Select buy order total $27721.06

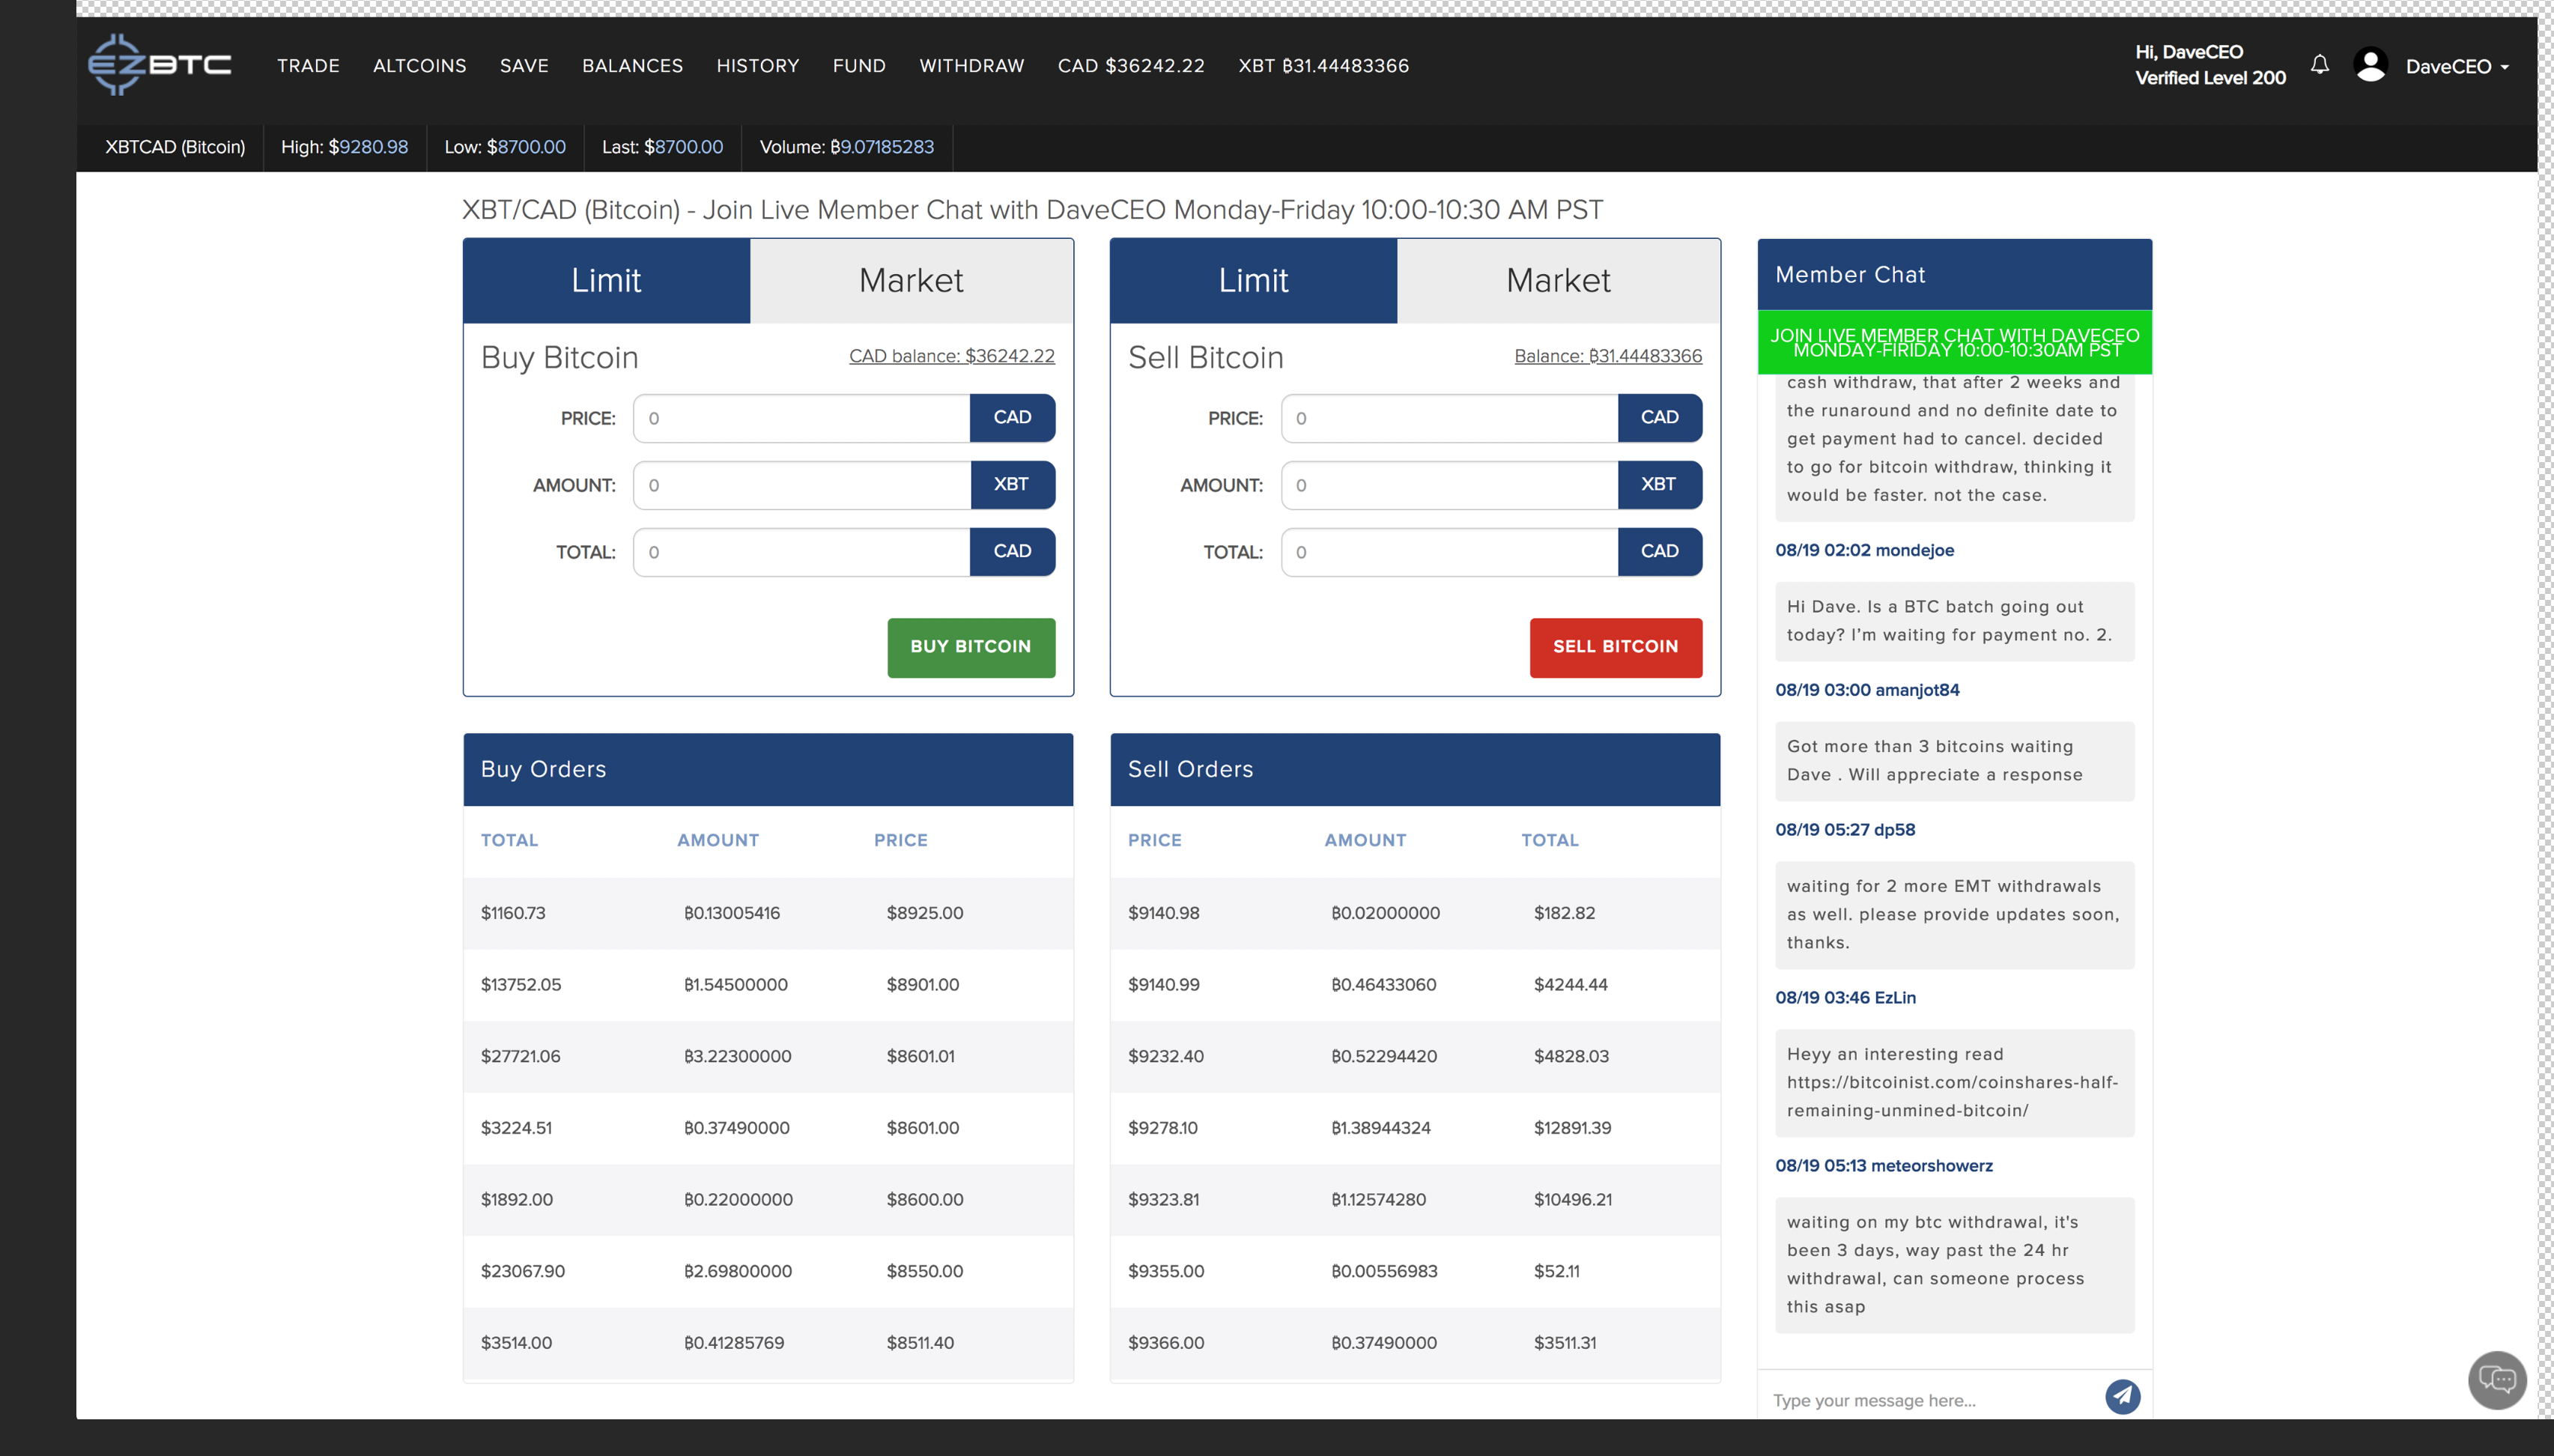point(768,1057)
